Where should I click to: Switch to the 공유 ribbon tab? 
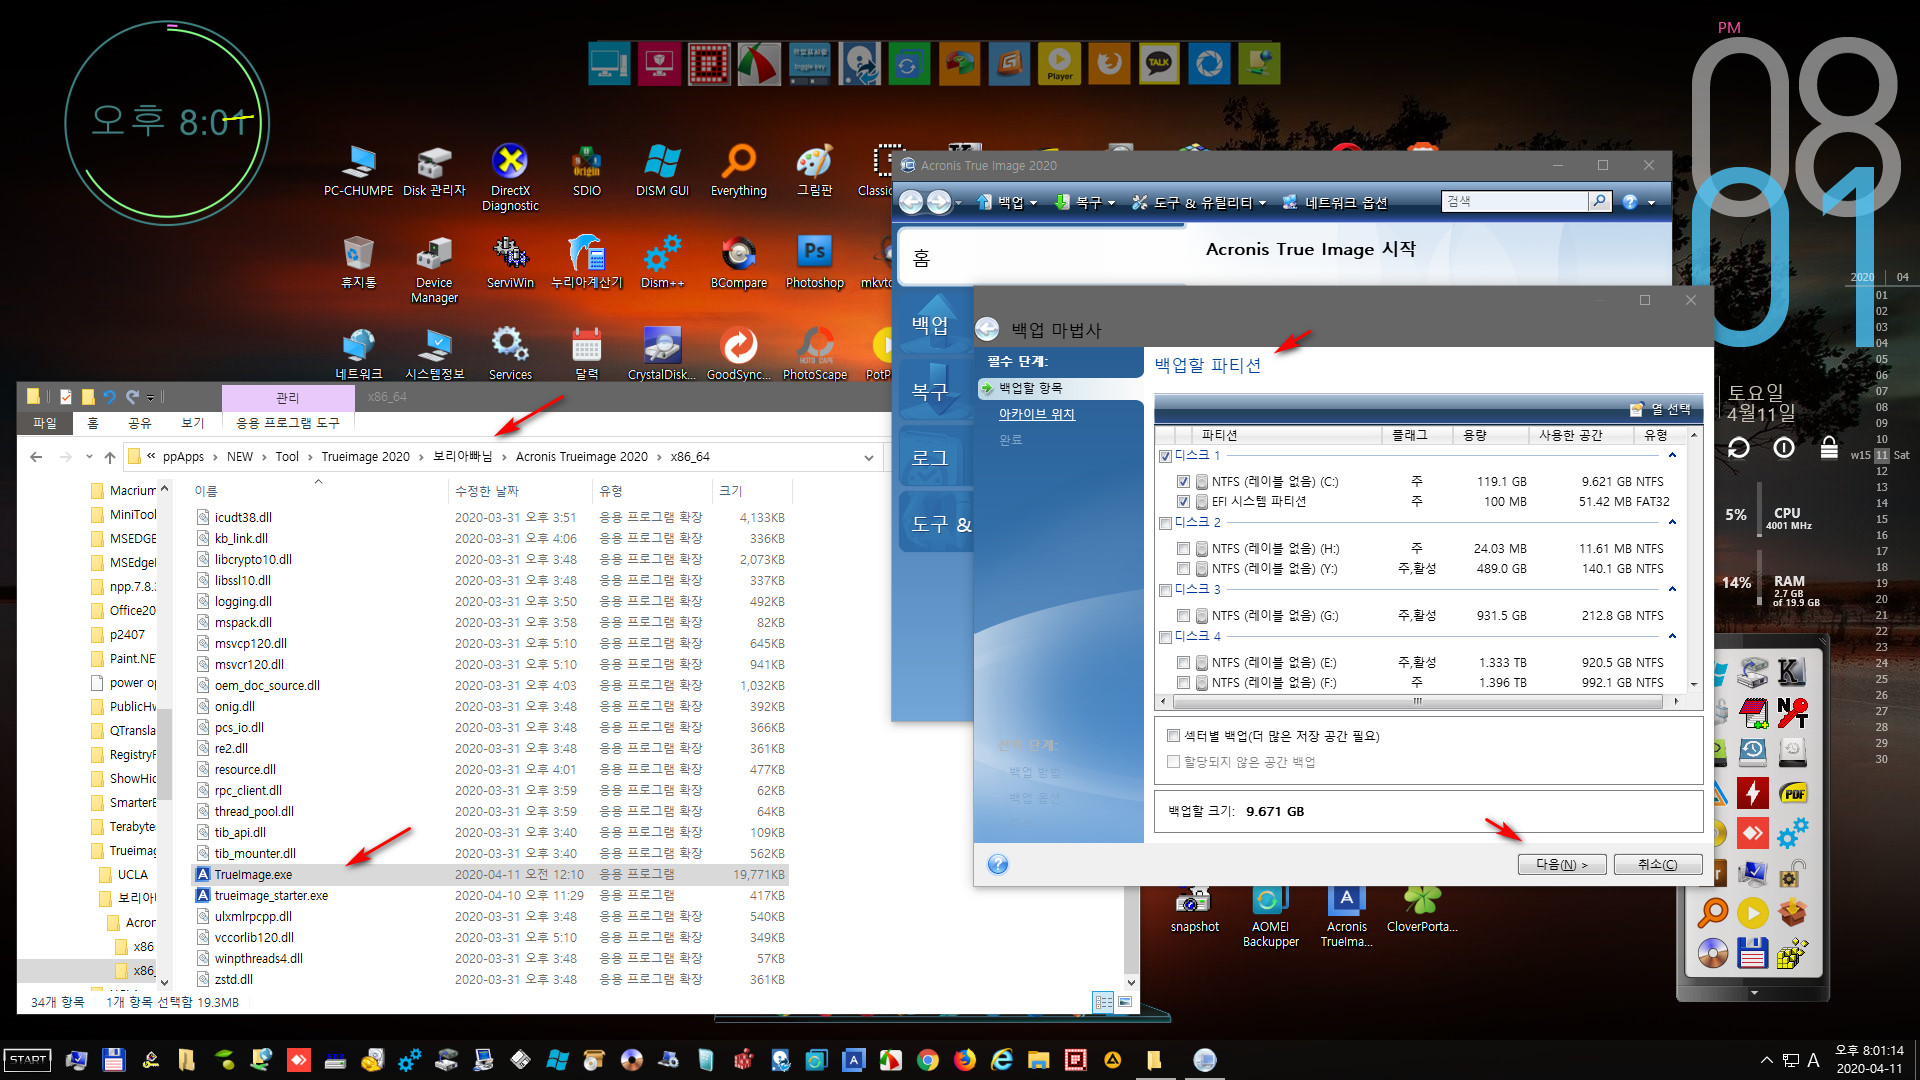coord(140,423)
